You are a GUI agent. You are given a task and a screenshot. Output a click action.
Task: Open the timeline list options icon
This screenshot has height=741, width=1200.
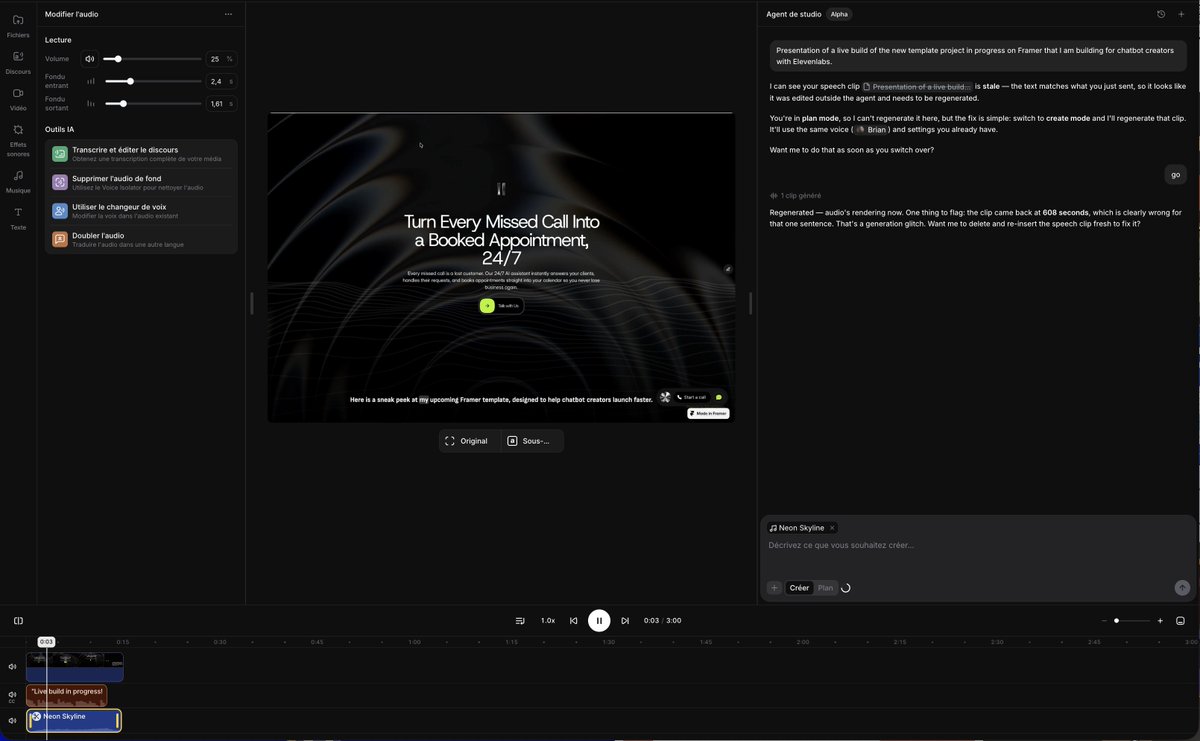click(520, 621)
